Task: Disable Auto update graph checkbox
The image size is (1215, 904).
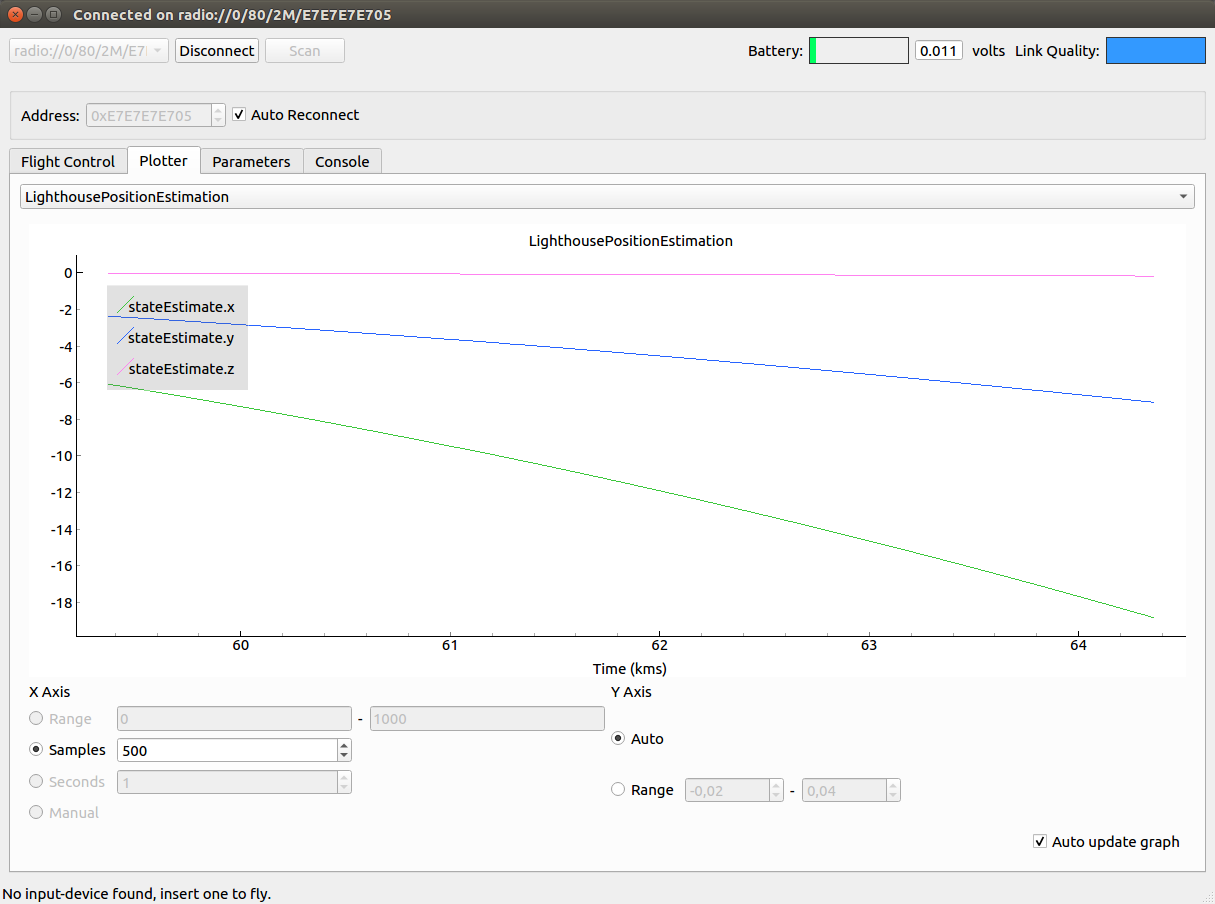Action: 1040,842
